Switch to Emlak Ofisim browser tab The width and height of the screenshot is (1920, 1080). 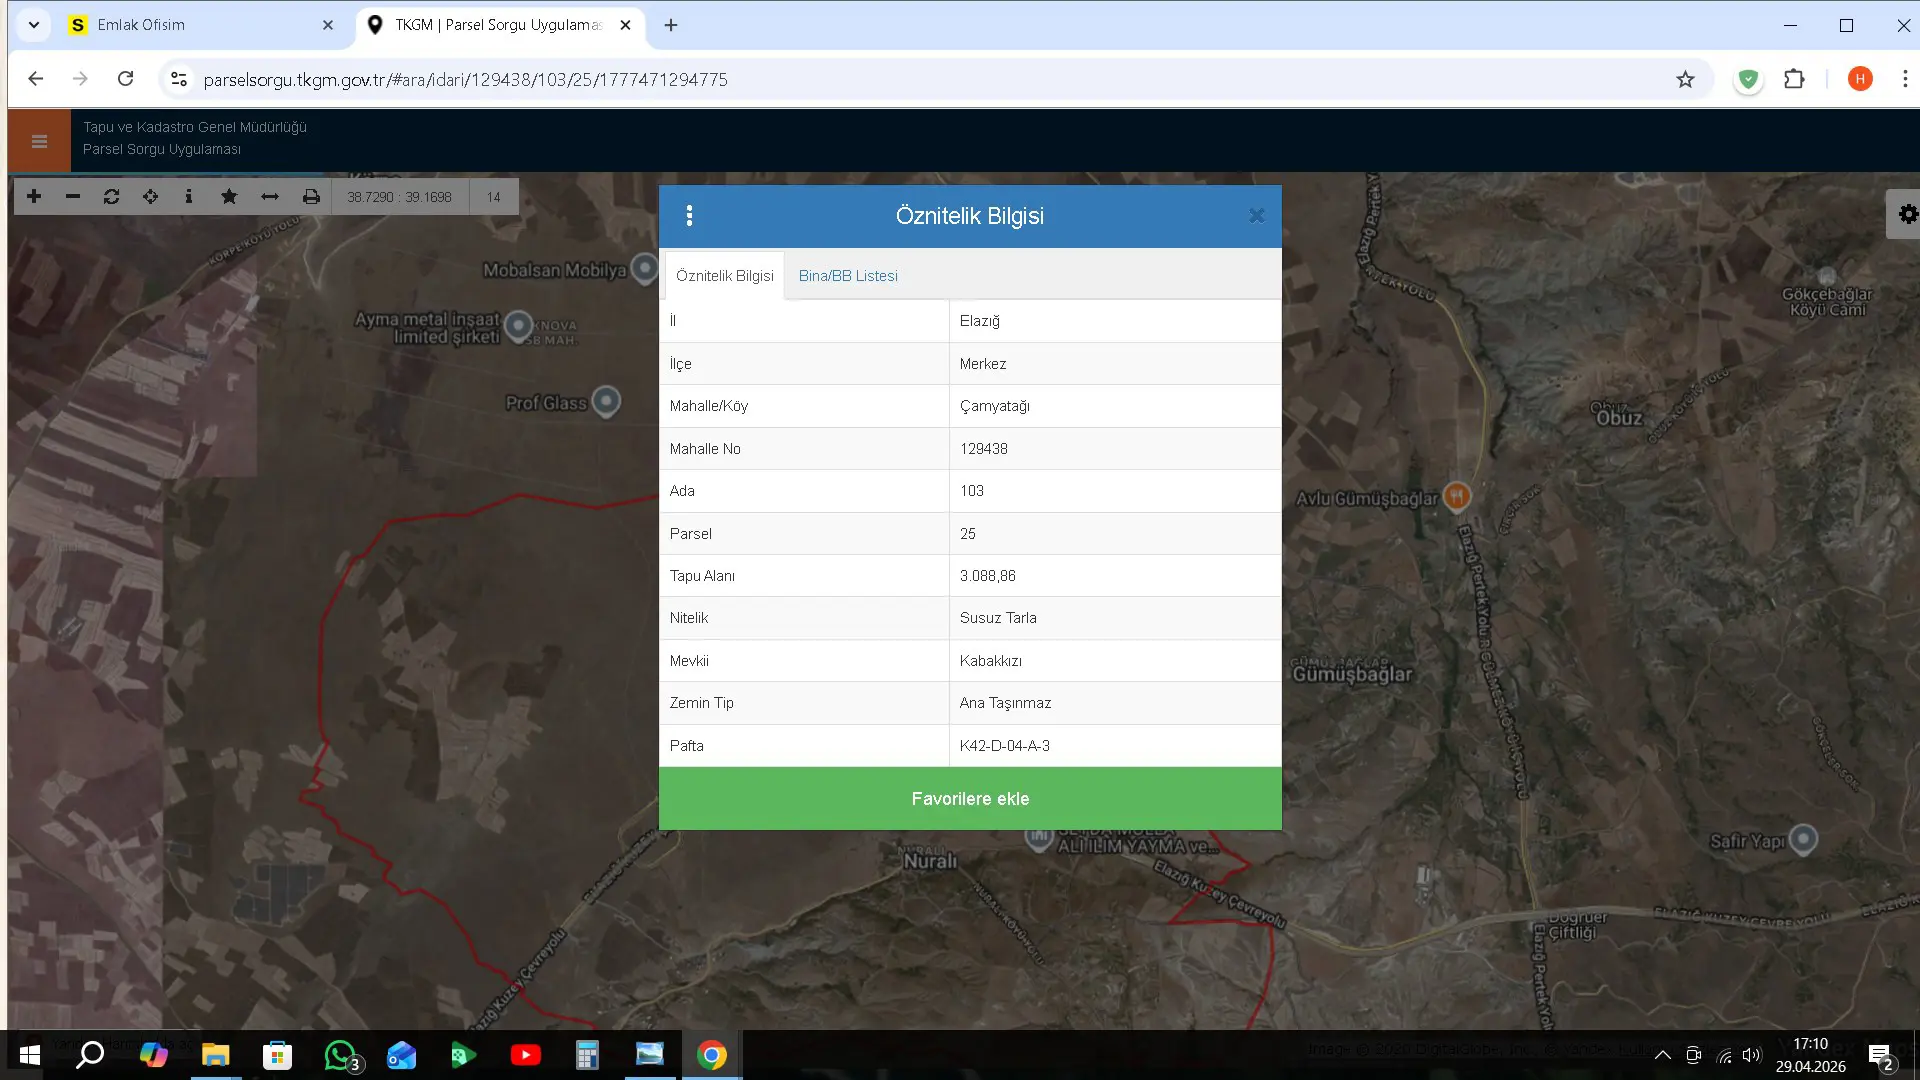pos(200,25)
